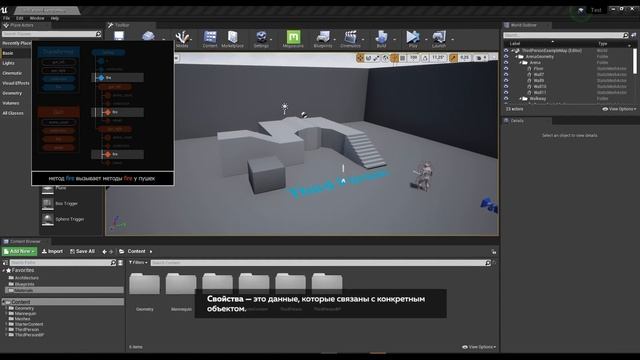The height and width of the screenshot is (360, 640).
Task: Hide the Wall11 actor in outliner
Action: pos(506,93)
